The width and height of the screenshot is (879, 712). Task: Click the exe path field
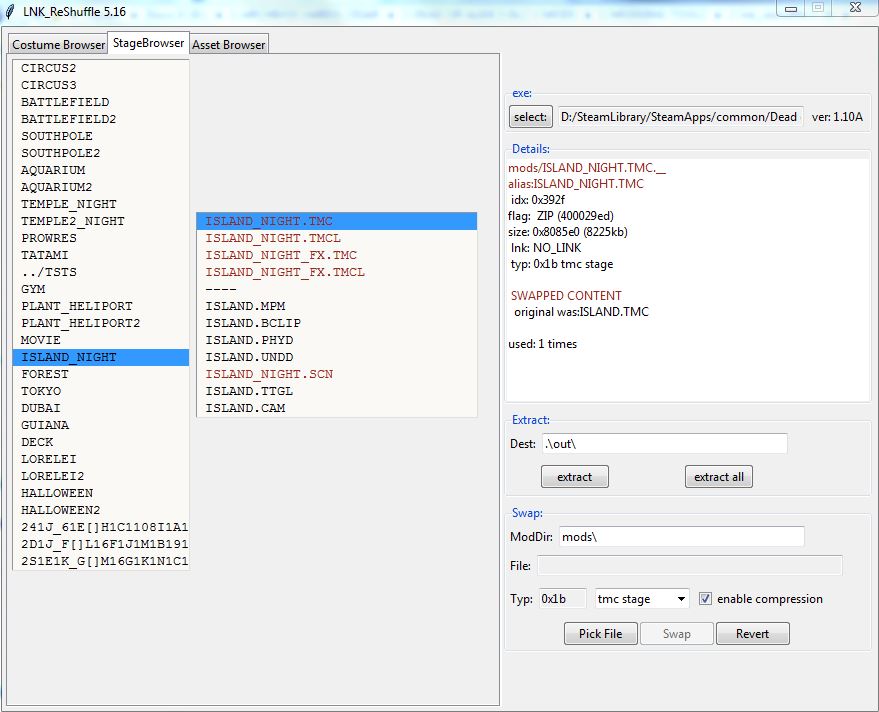tap(680, 117)
